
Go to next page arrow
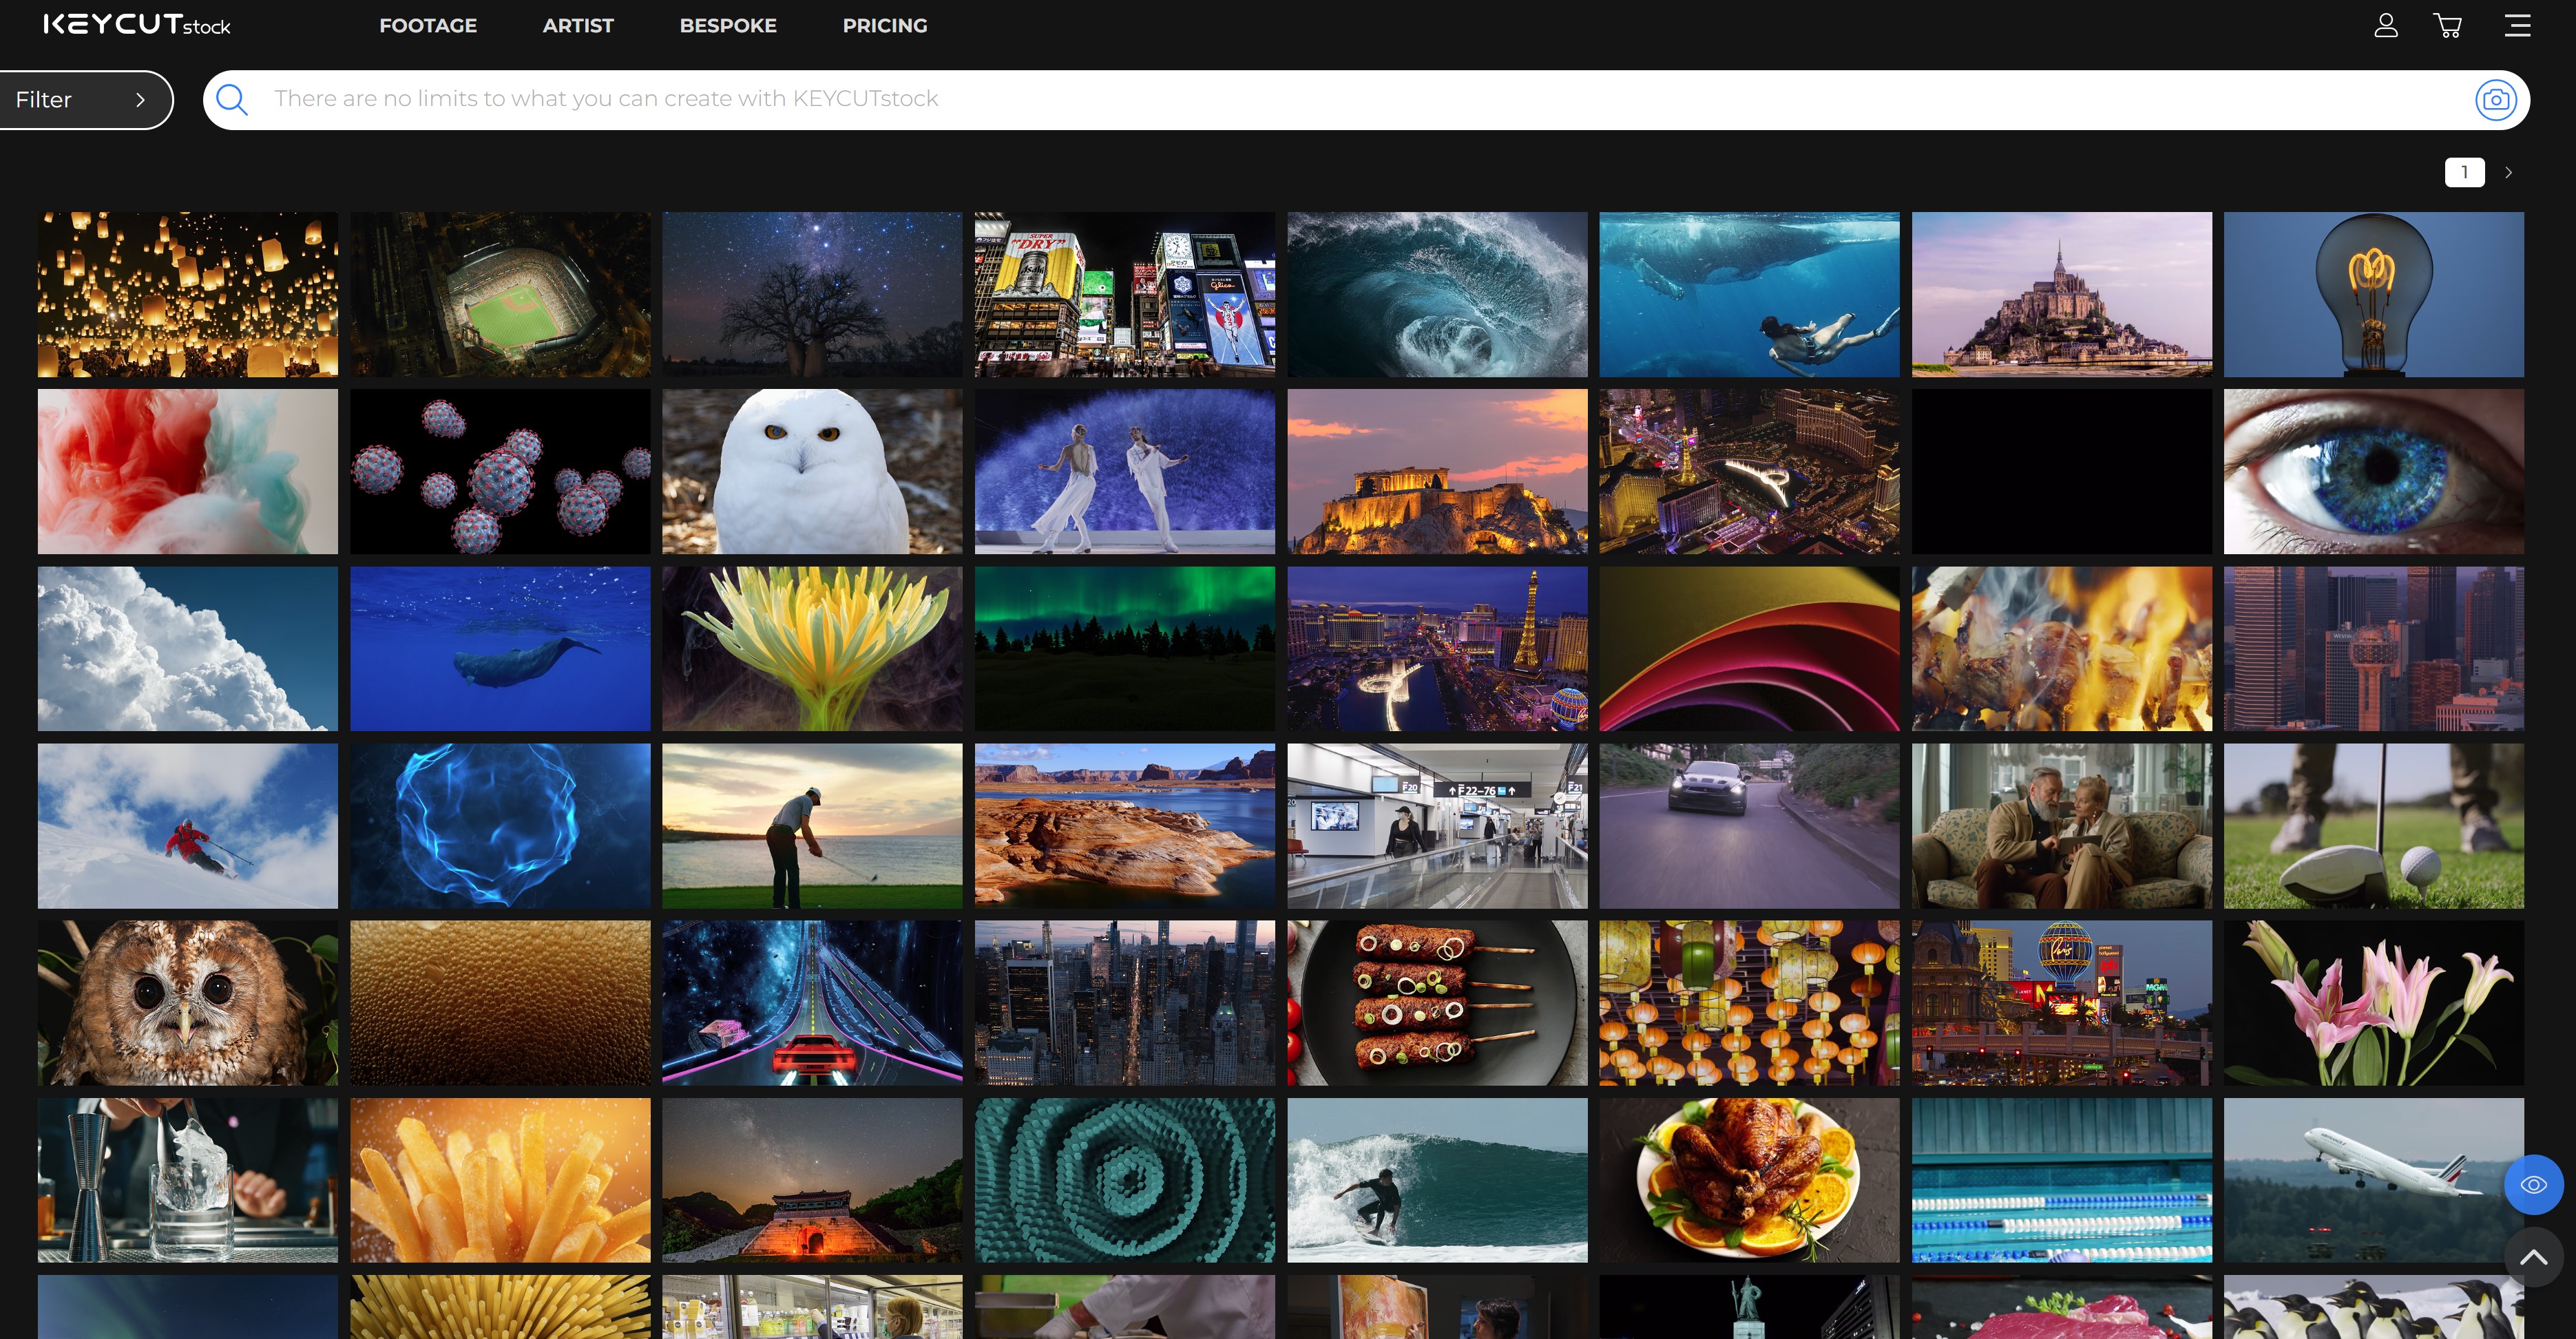coord(2508,172)
